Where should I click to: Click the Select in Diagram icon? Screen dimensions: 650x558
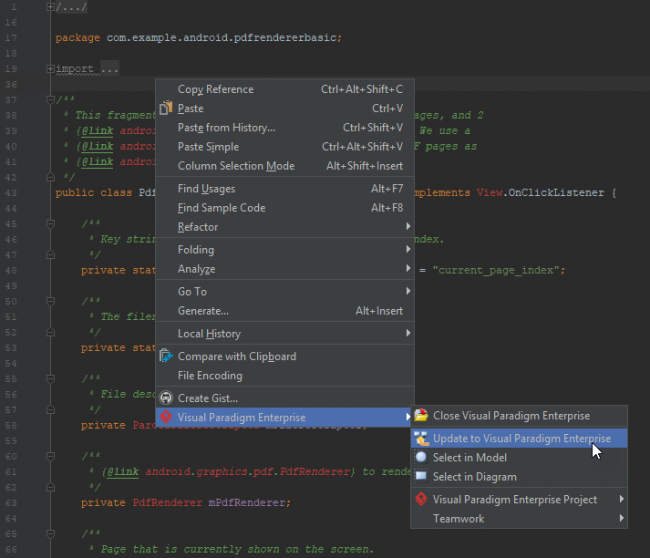tap(422, 477)
